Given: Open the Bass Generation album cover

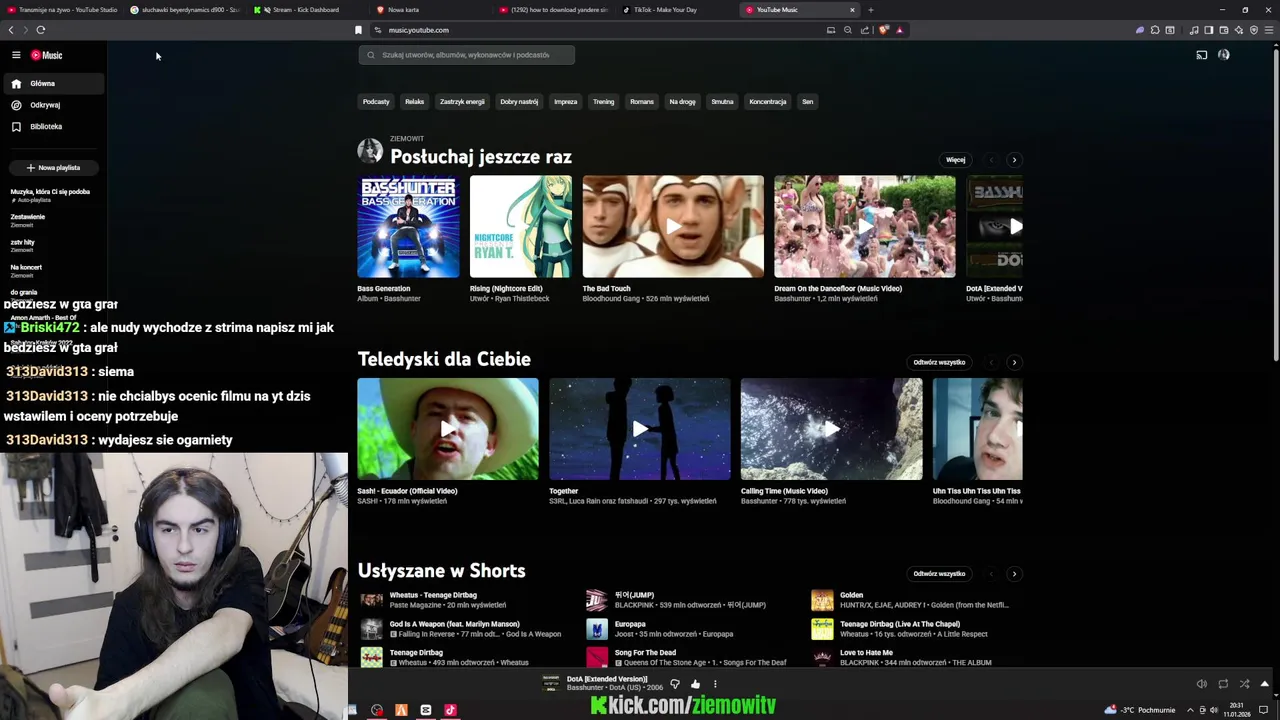Looking at the screenshot, I should [x=408, y=227].
